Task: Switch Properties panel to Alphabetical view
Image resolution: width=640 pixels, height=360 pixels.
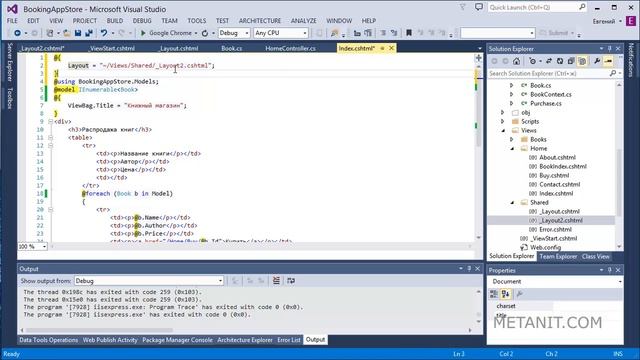Action: point(505,294)
